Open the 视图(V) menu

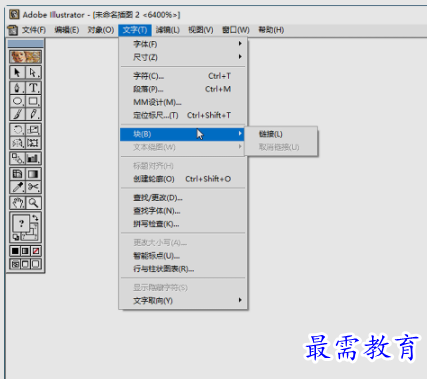point(201,30)
